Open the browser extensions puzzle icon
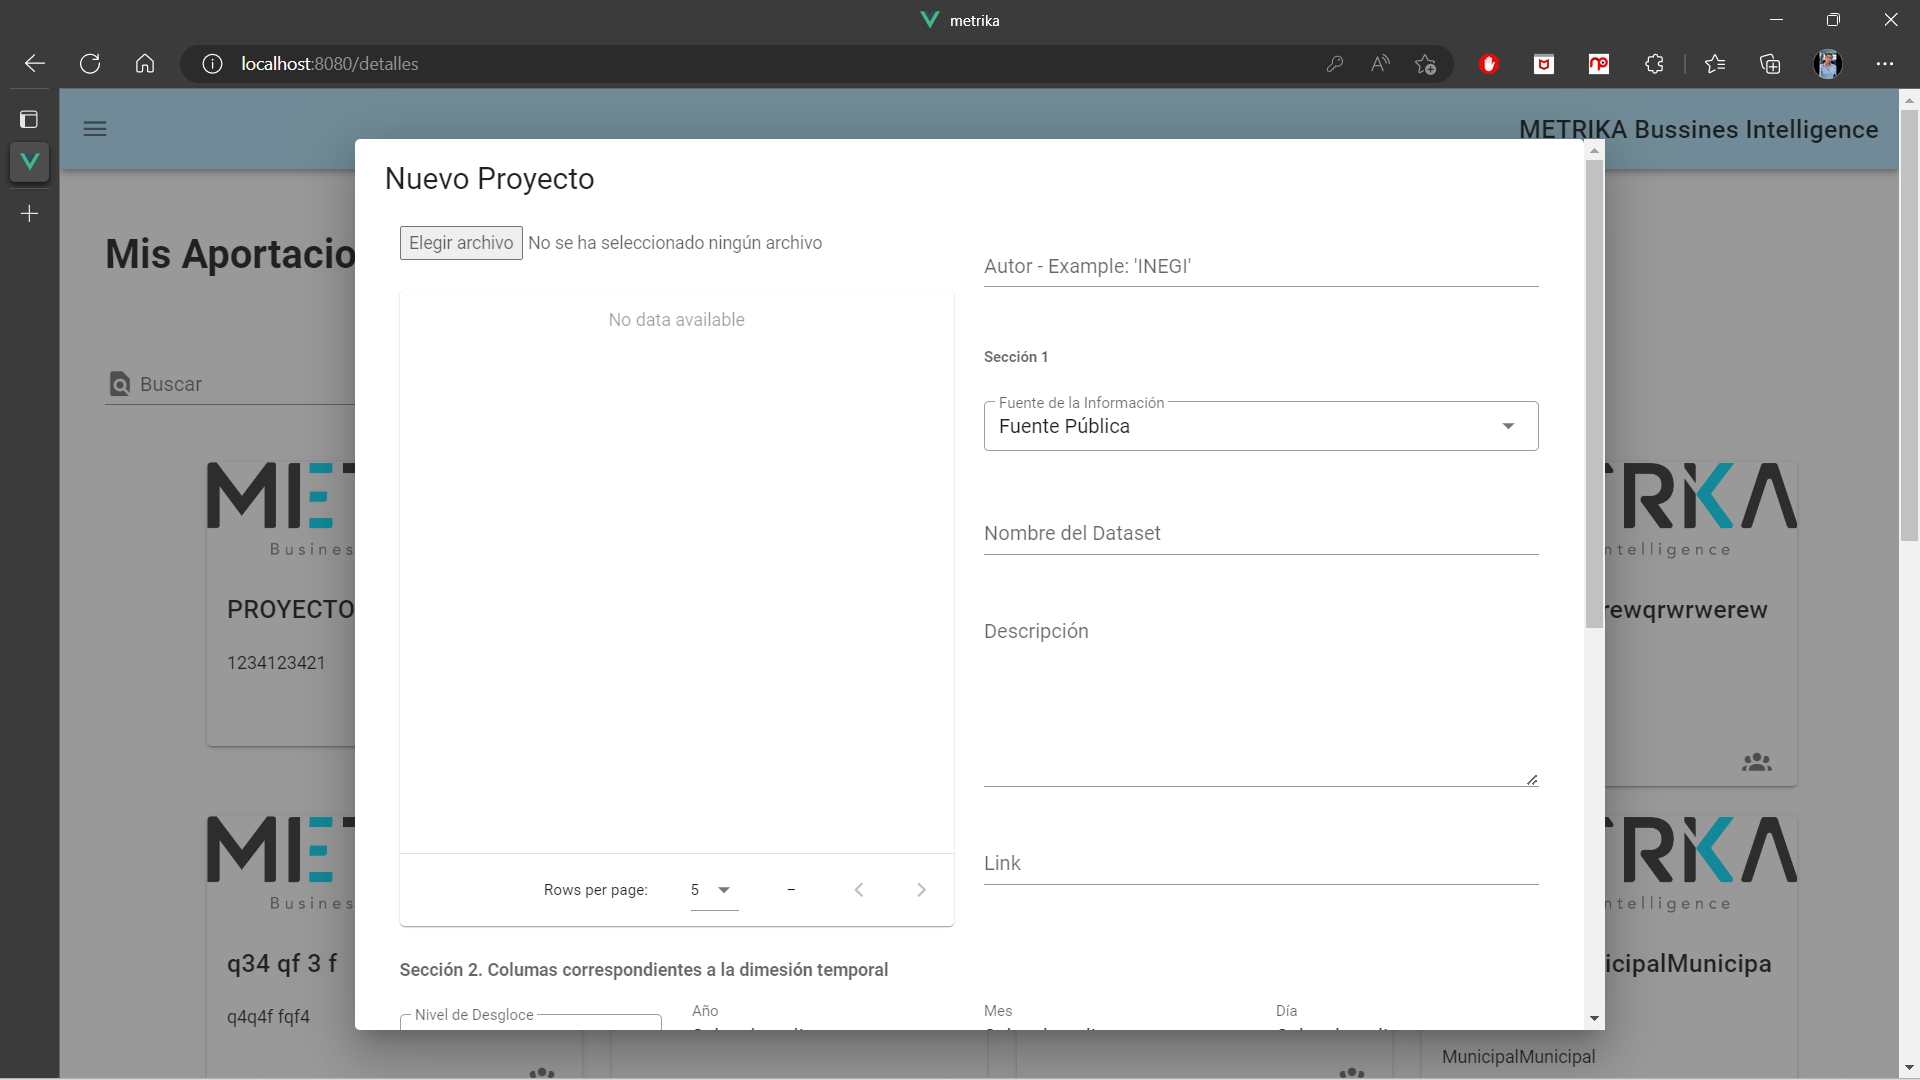This screenshot has height=1080, width=1920. [1655, 63]
